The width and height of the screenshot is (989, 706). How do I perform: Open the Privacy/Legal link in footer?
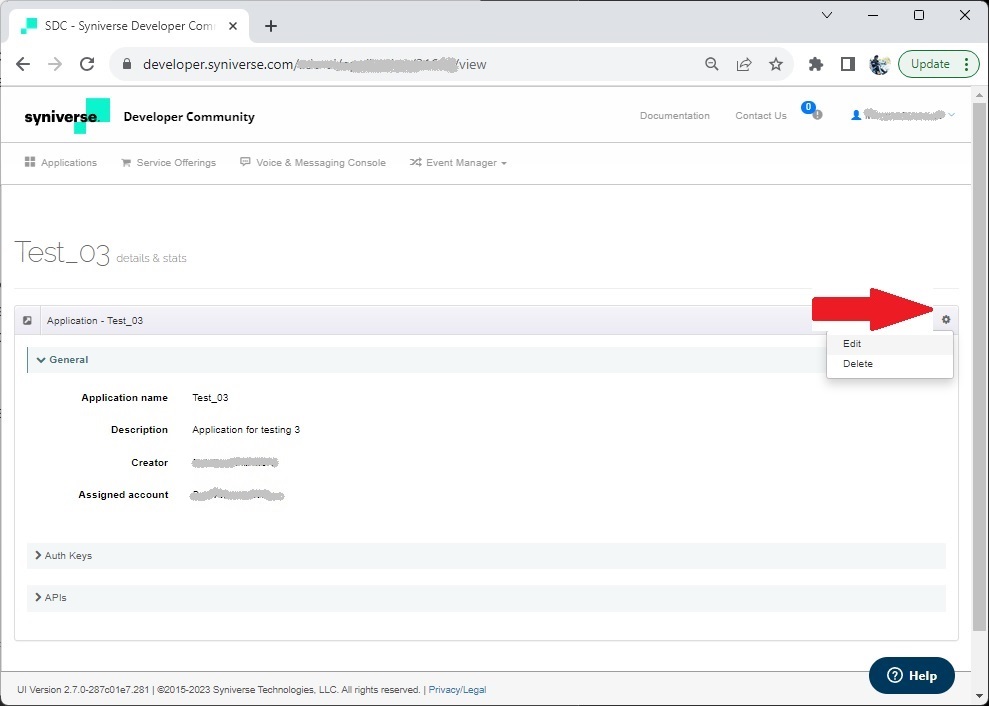pyautogui.click(x=457, y=690)
